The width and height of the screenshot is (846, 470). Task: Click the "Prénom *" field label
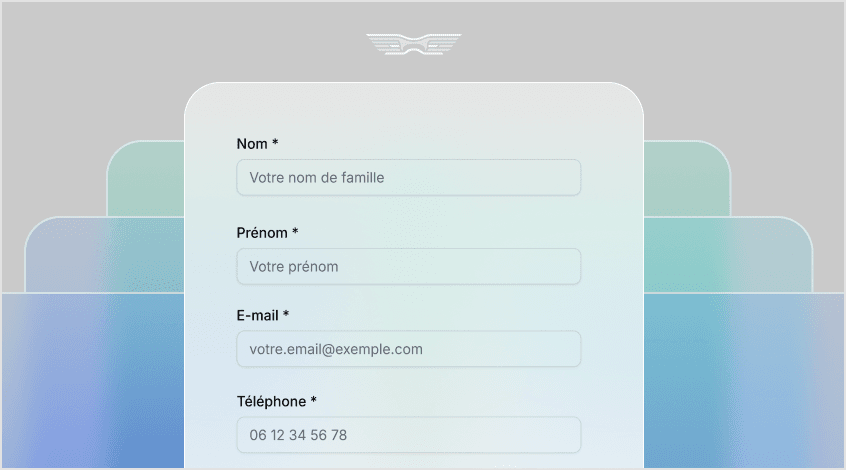pos(267,233)
